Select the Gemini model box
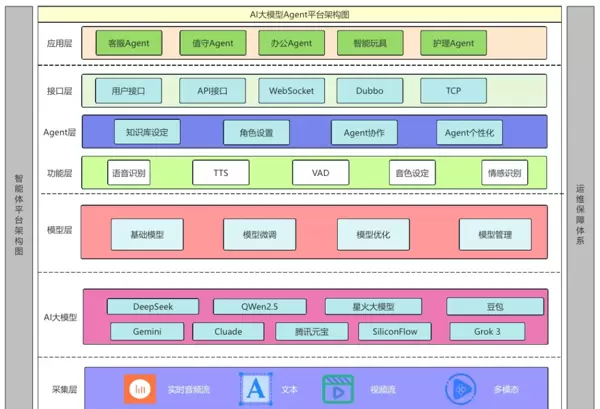600x409 pixels. [146, 331]
